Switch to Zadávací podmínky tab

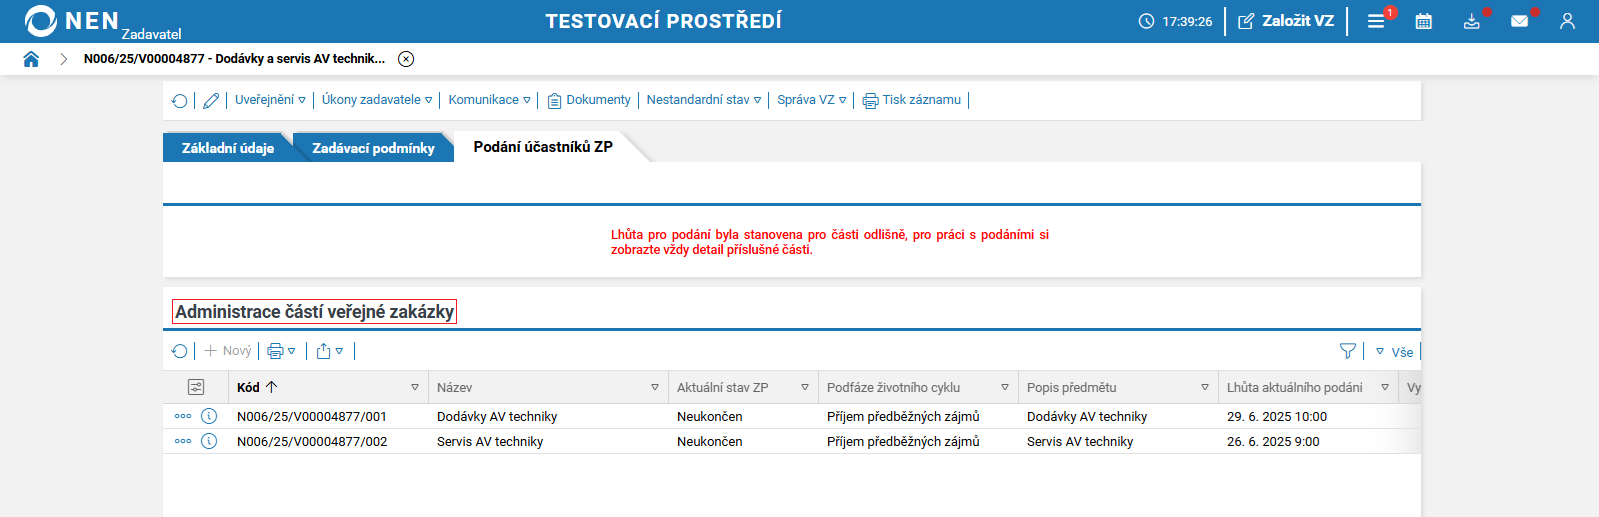pyautogui.click(x=373, y=148)
